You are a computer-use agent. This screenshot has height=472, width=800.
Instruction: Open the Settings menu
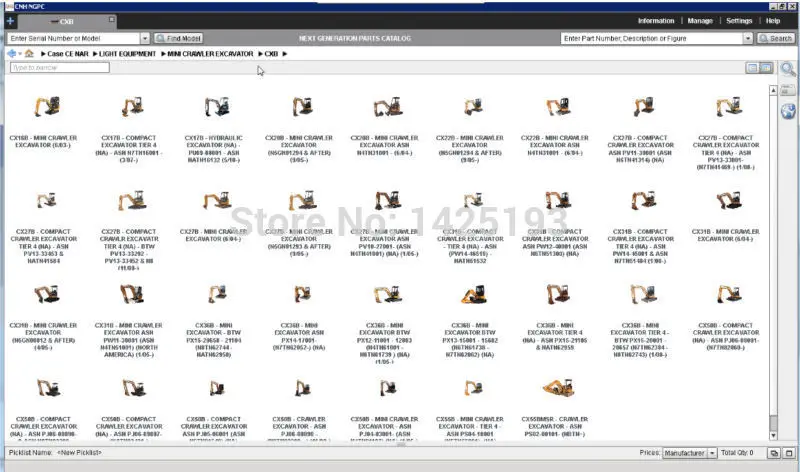coord(739,21)
